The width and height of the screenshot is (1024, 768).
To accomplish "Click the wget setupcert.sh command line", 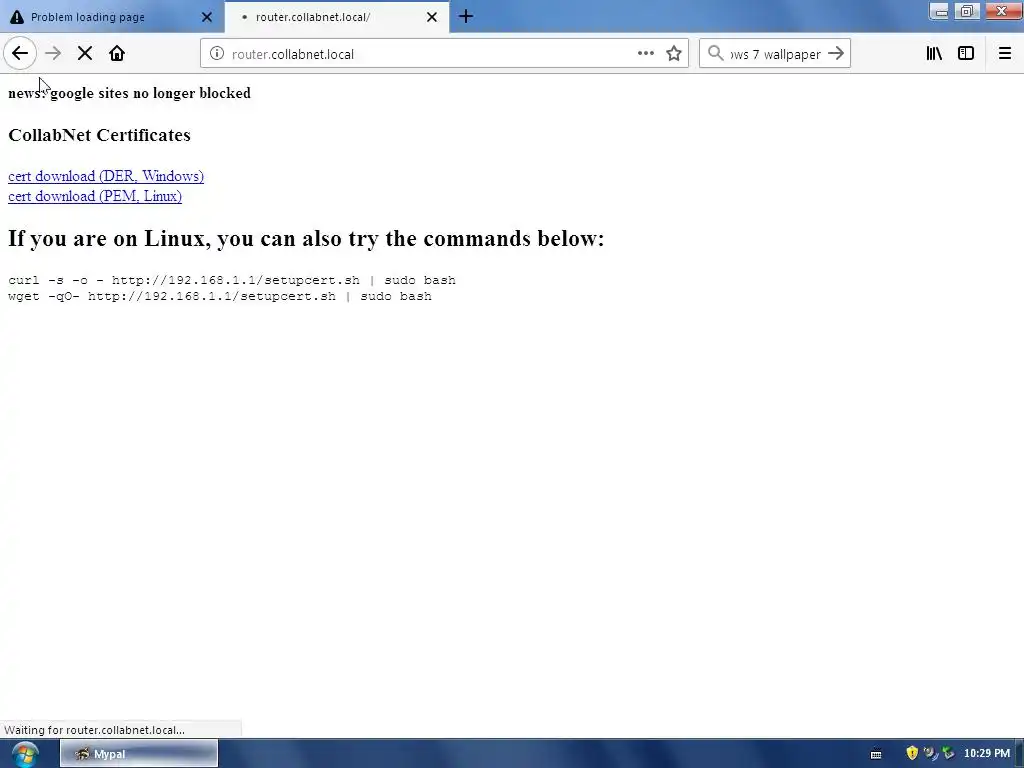I will 219,296.
